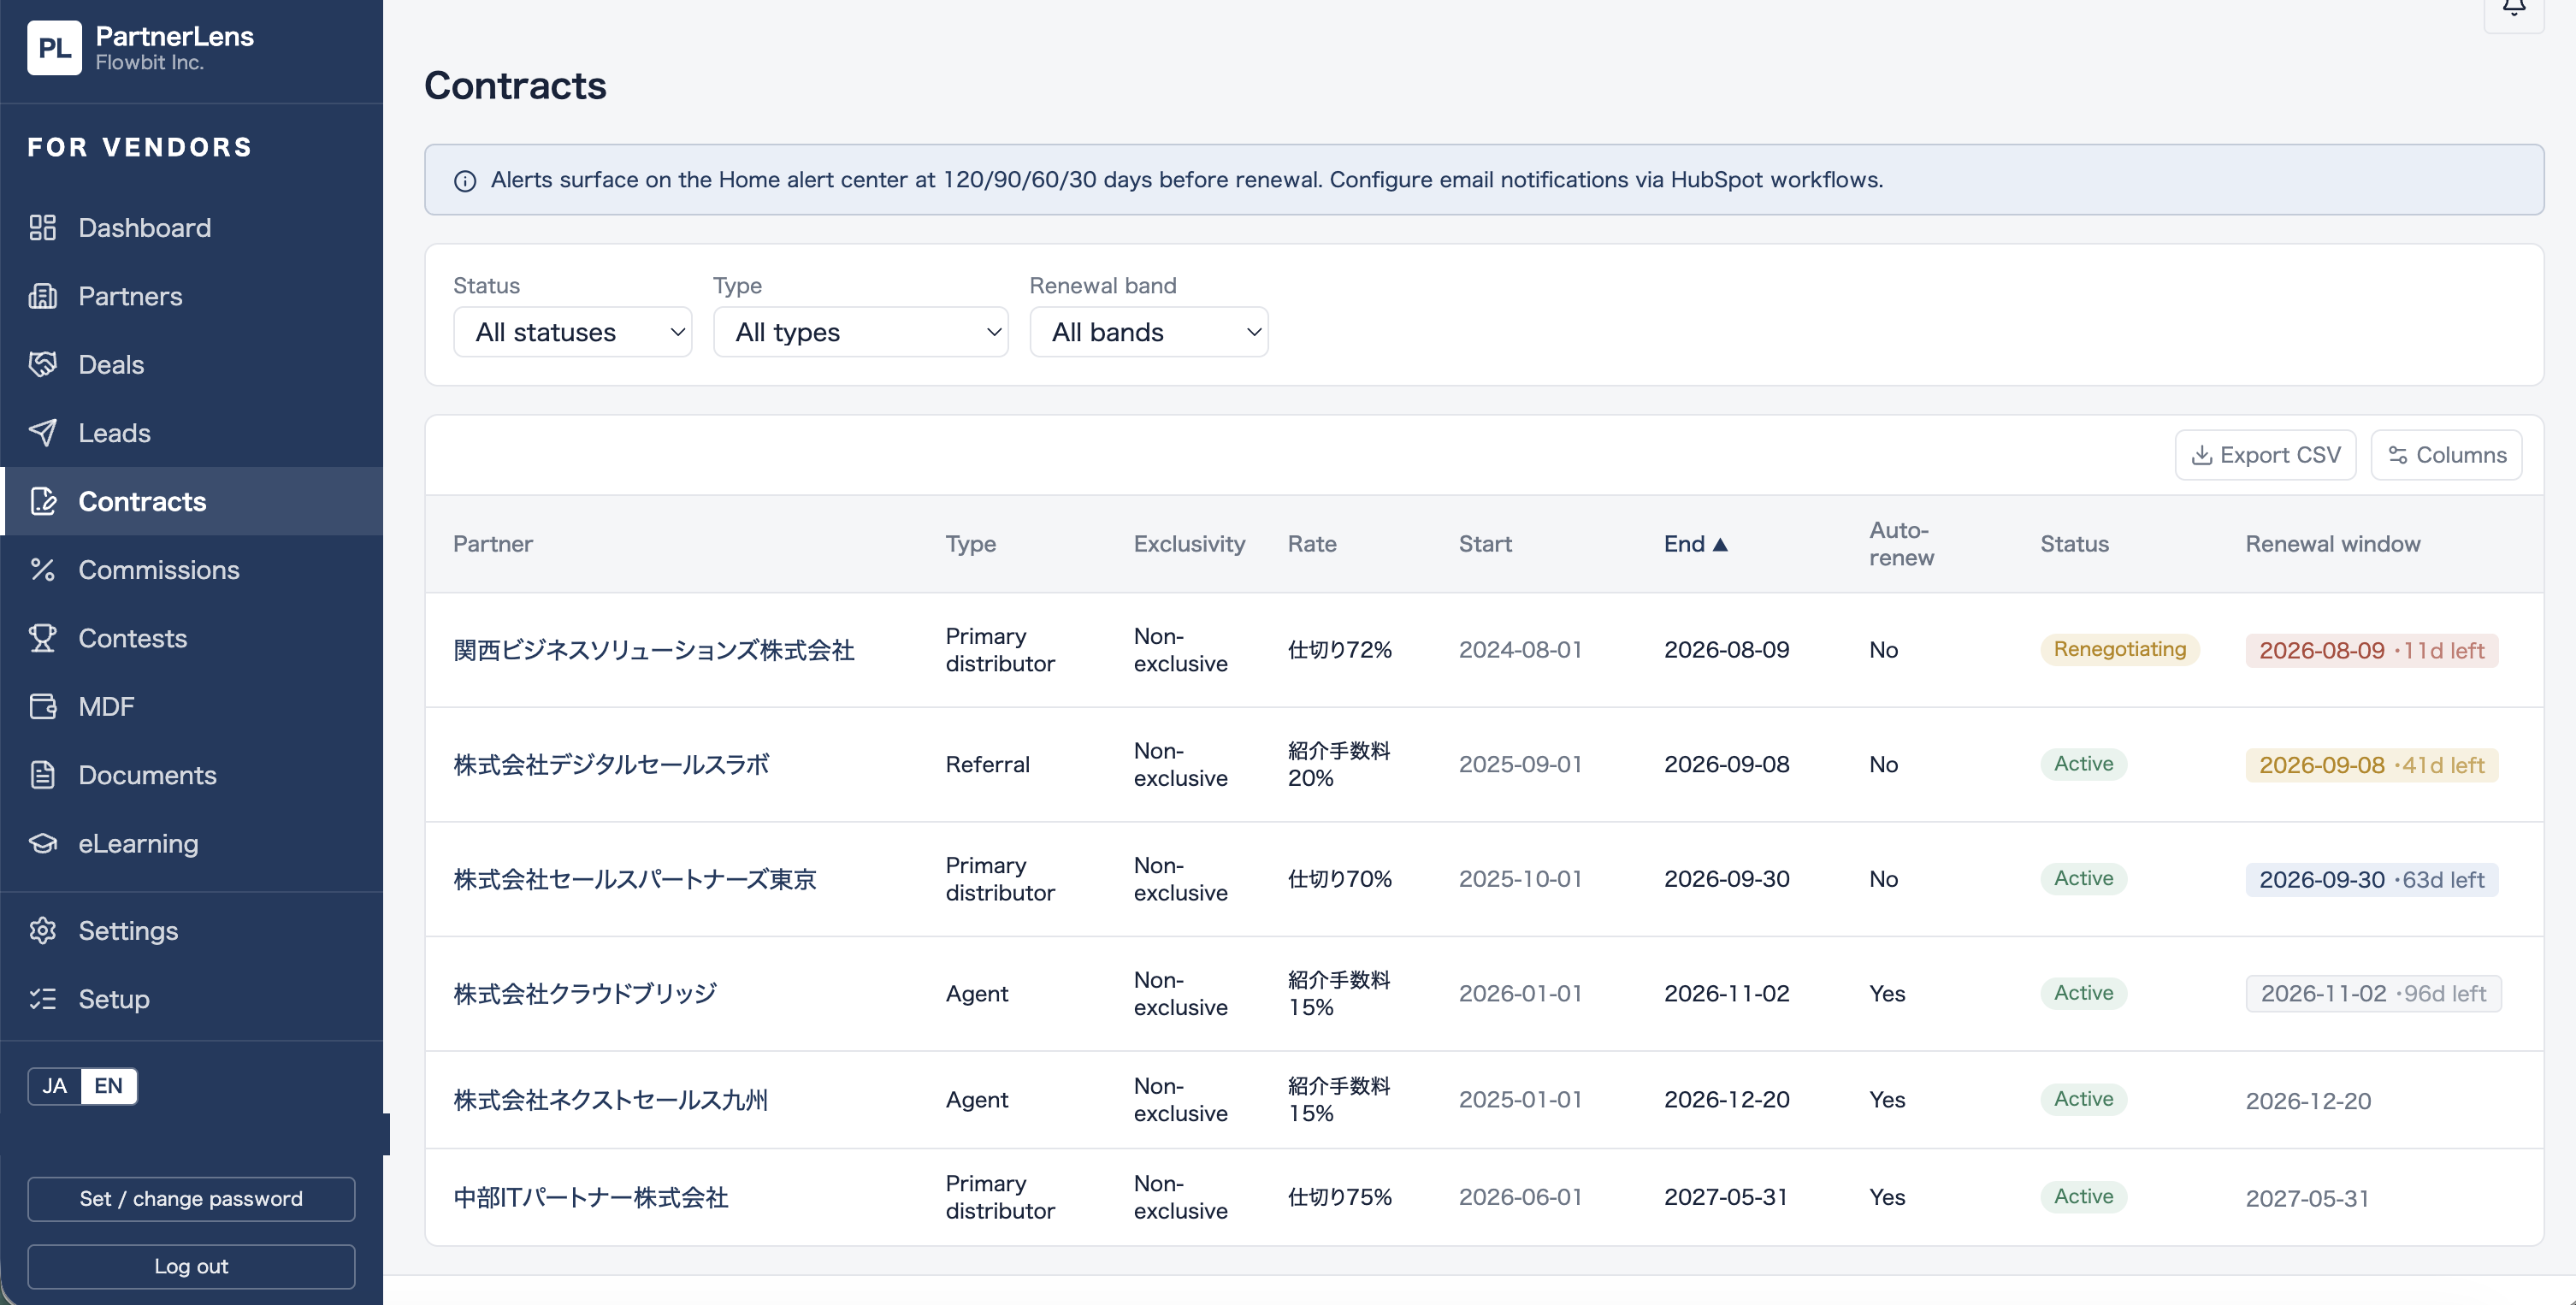Export contracts as CSV
This screenshot has height=1305, width=2576.
pos(2266,455)
